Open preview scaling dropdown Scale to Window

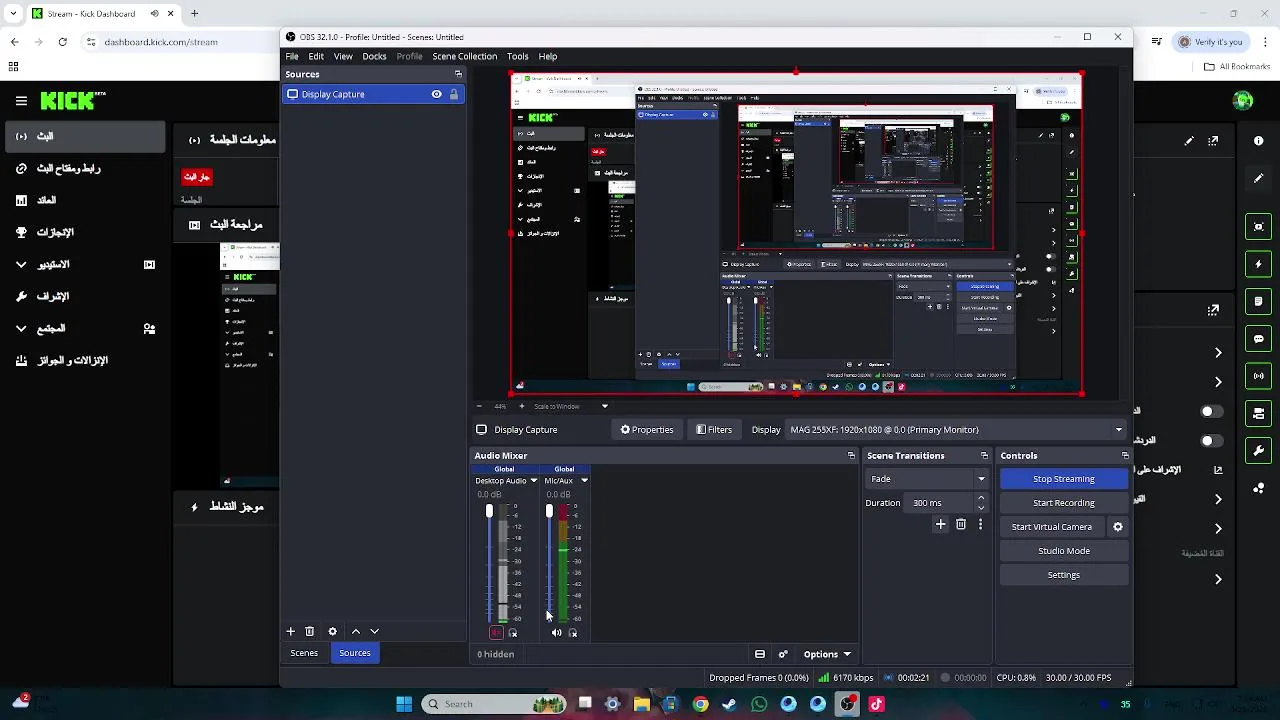click(570, 407)
